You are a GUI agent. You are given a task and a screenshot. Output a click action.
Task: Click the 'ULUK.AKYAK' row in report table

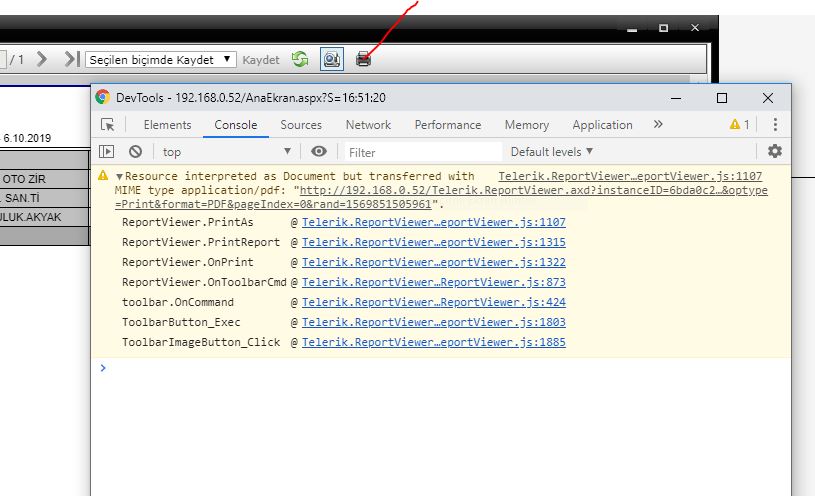pyautogui.click(x=45, y=217)
